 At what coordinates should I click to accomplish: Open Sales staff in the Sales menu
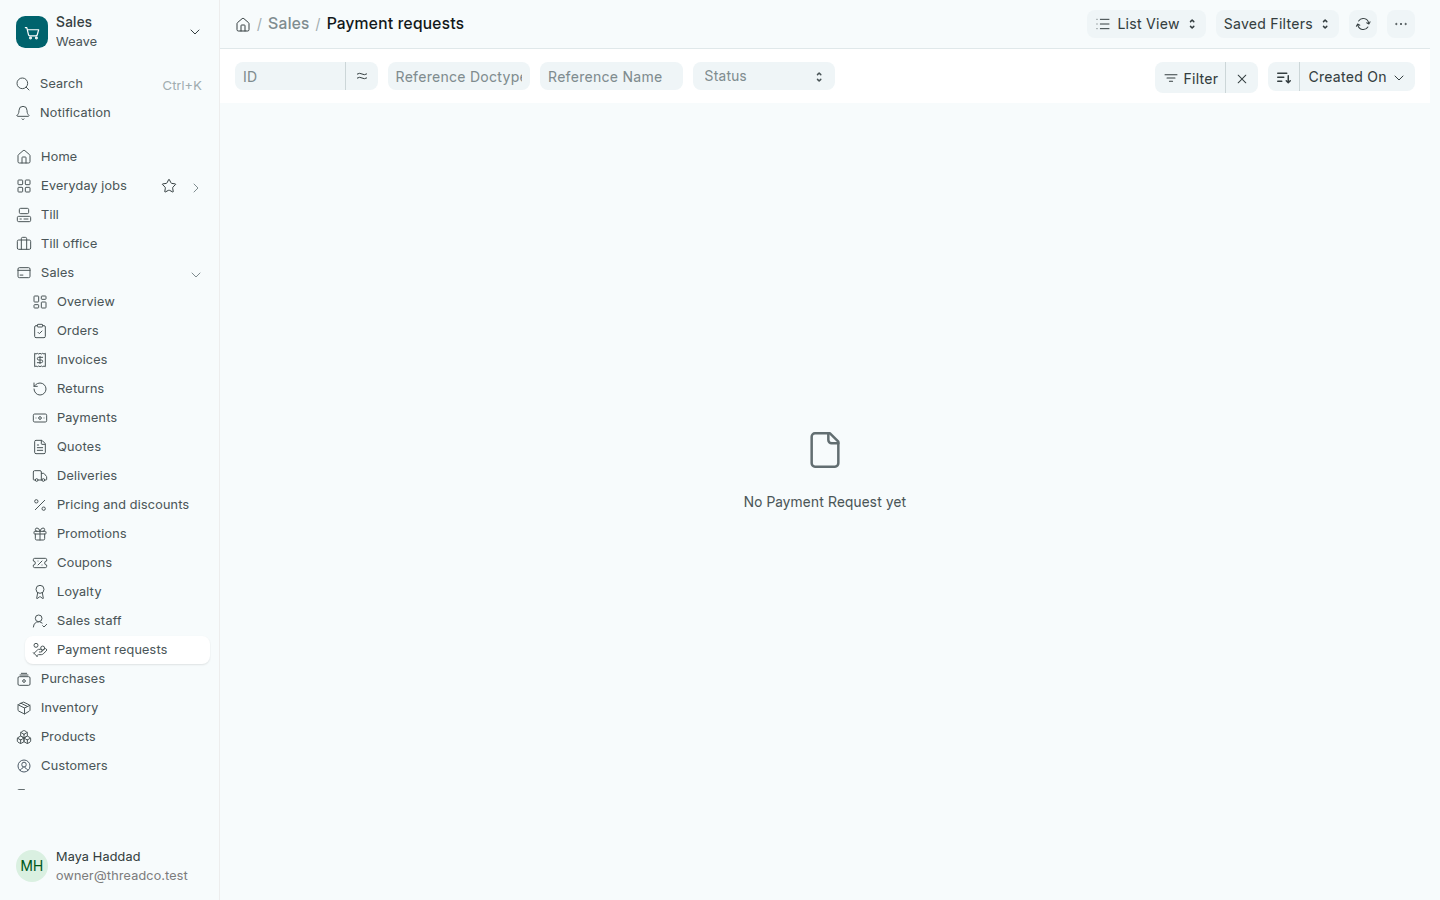(117, 621)
